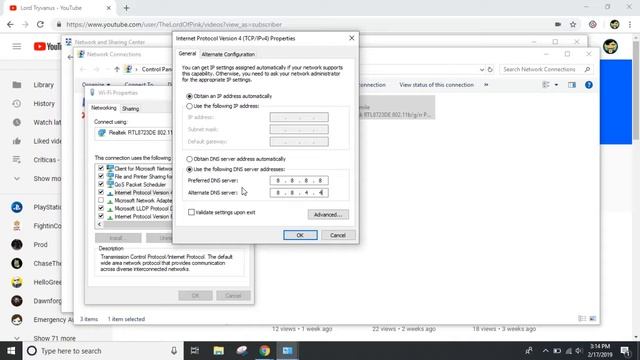Open Sharing tab in Wi-Fi Properties
Viewport: 640px width, 360px height.
[x=131, y=109]
